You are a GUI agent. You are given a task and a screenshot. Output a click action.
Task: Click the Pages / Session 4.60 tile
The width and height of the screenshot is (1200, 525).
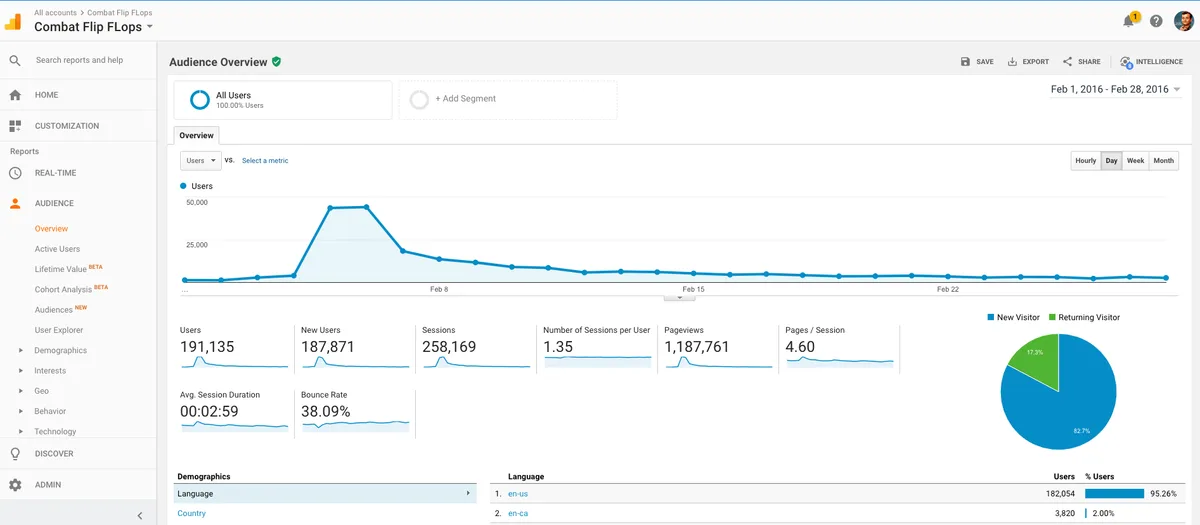coord(840,347)
